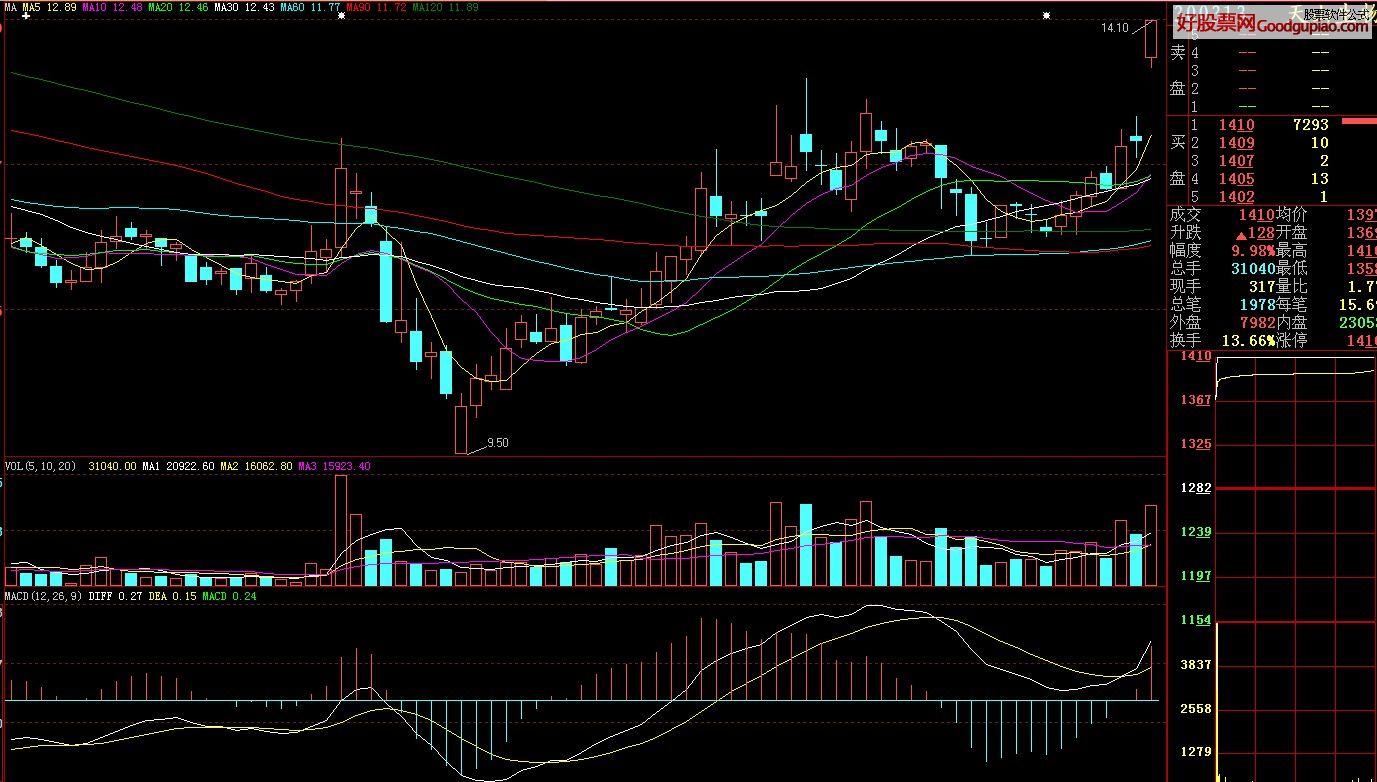The height and width of the screenshot is (782, 1377).
Task: Click bid level 3 price 1407
Action: click(x=1236, y=161)
